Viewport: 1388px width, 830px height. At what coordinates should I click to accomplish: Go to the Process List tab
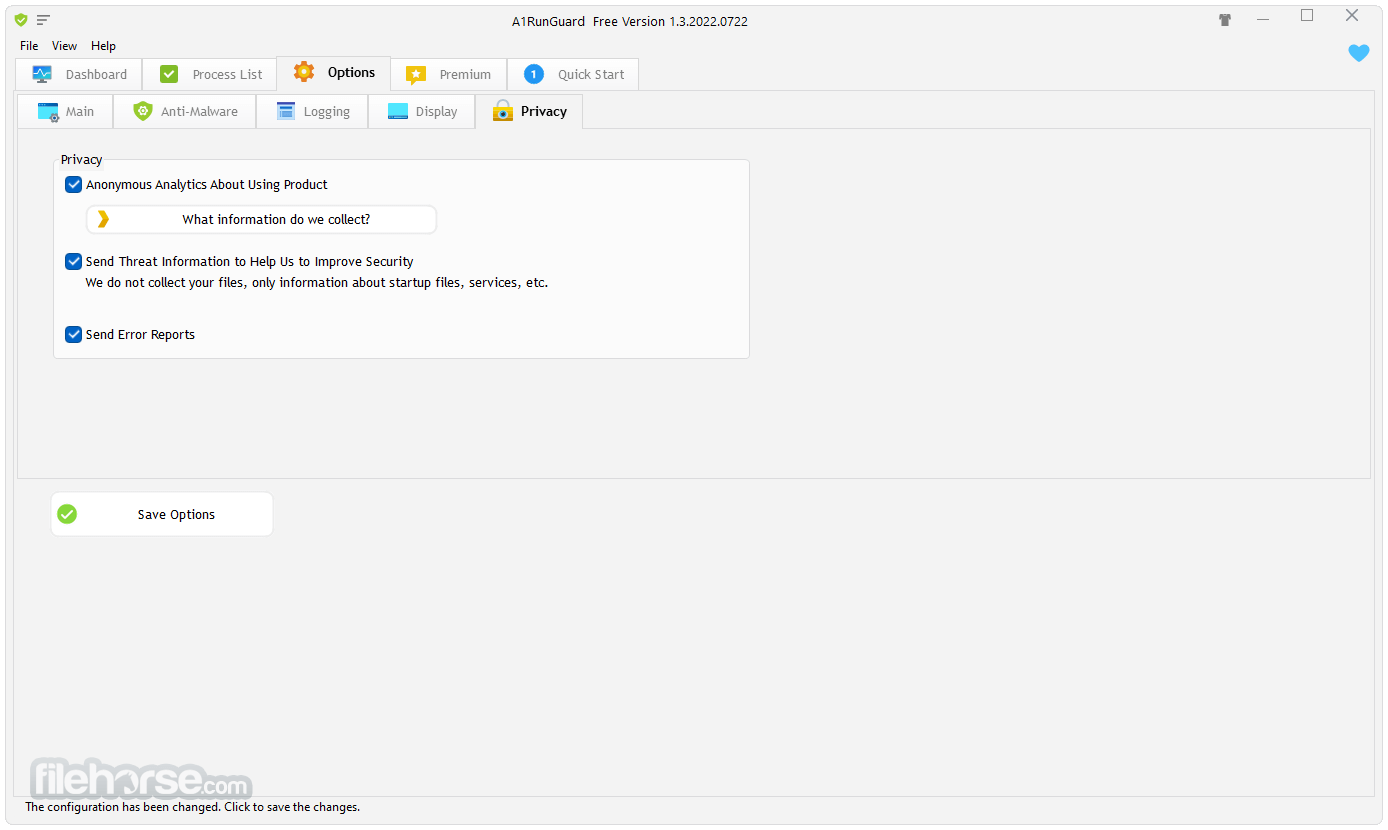pyautogui.click(x=210, y=74)
